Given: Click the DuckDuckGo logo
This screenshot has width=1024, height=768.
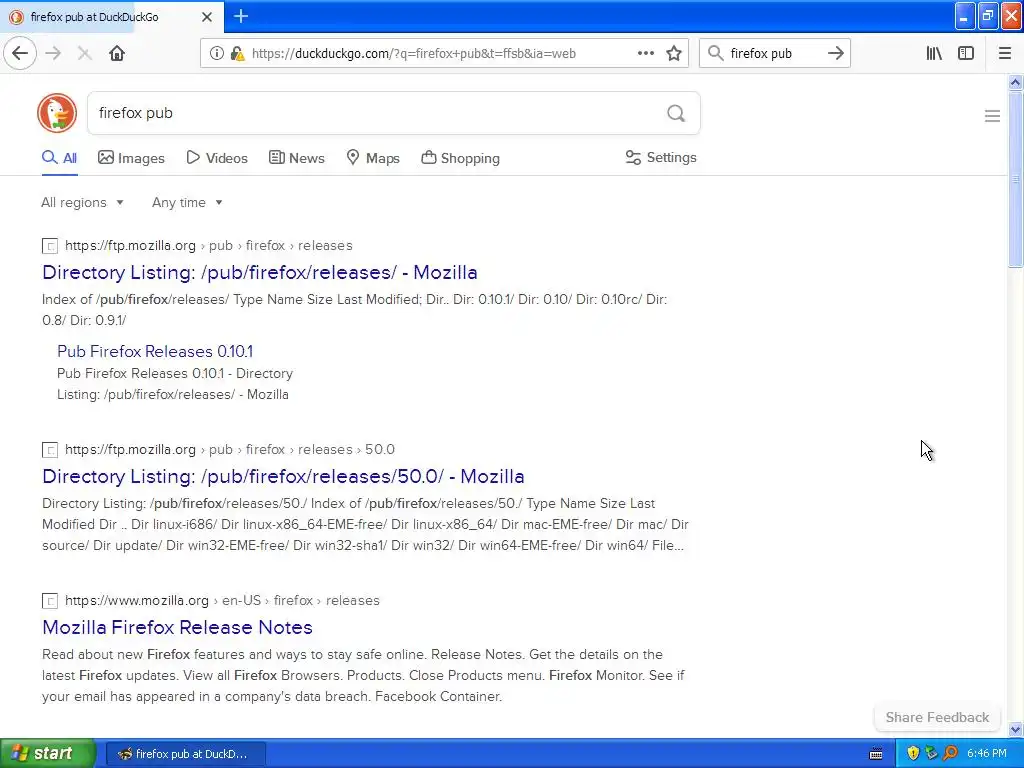Looking at the screenshot, I should tap(57, 113).
